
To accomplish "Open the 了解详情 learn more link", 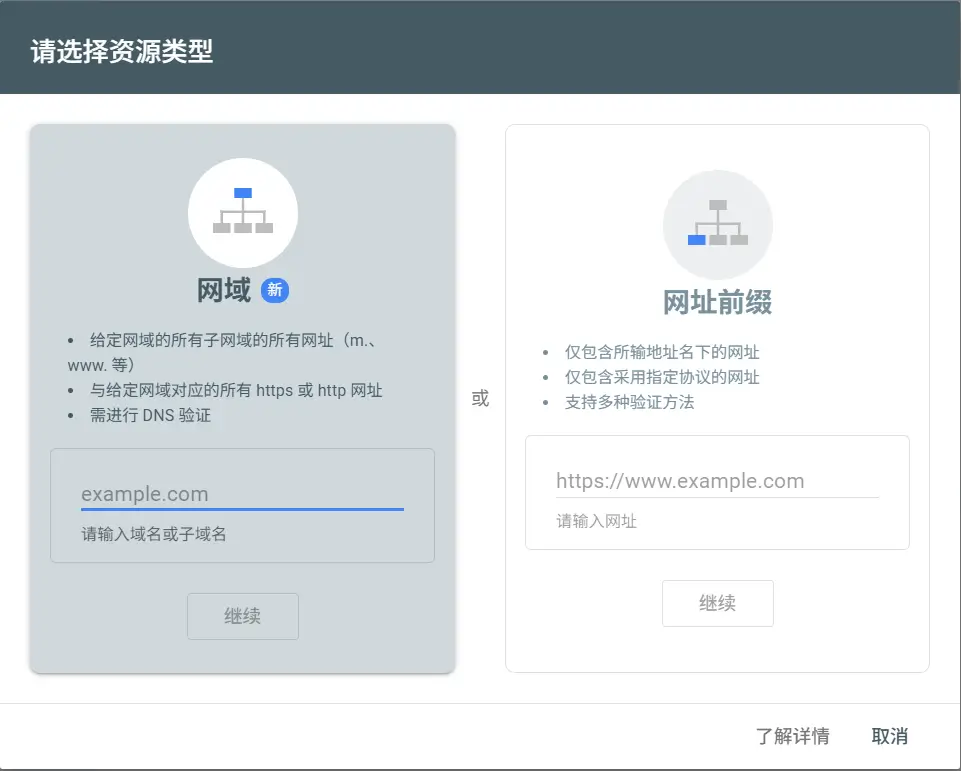I will (792, 737).
